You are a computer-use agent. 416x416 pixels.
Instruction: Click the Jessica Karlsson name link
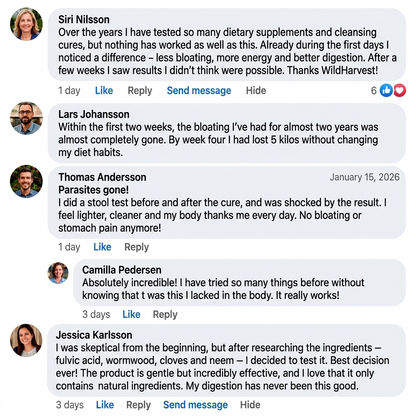pyautogui.click(x=94, y=335)
